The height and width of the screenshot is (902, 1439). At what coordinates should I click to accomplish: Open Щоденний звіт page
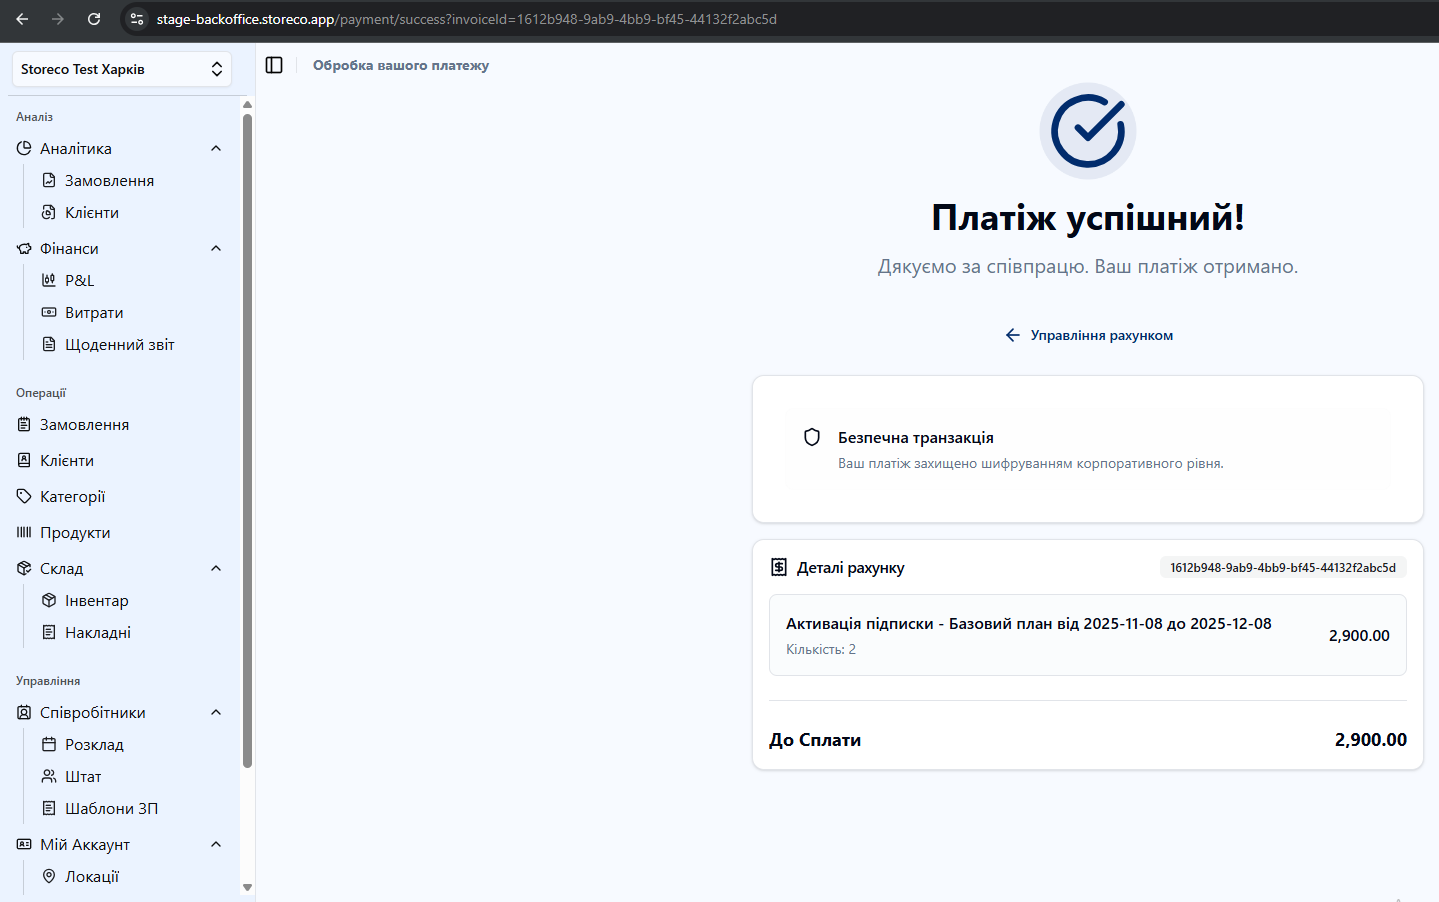point(119,344)
